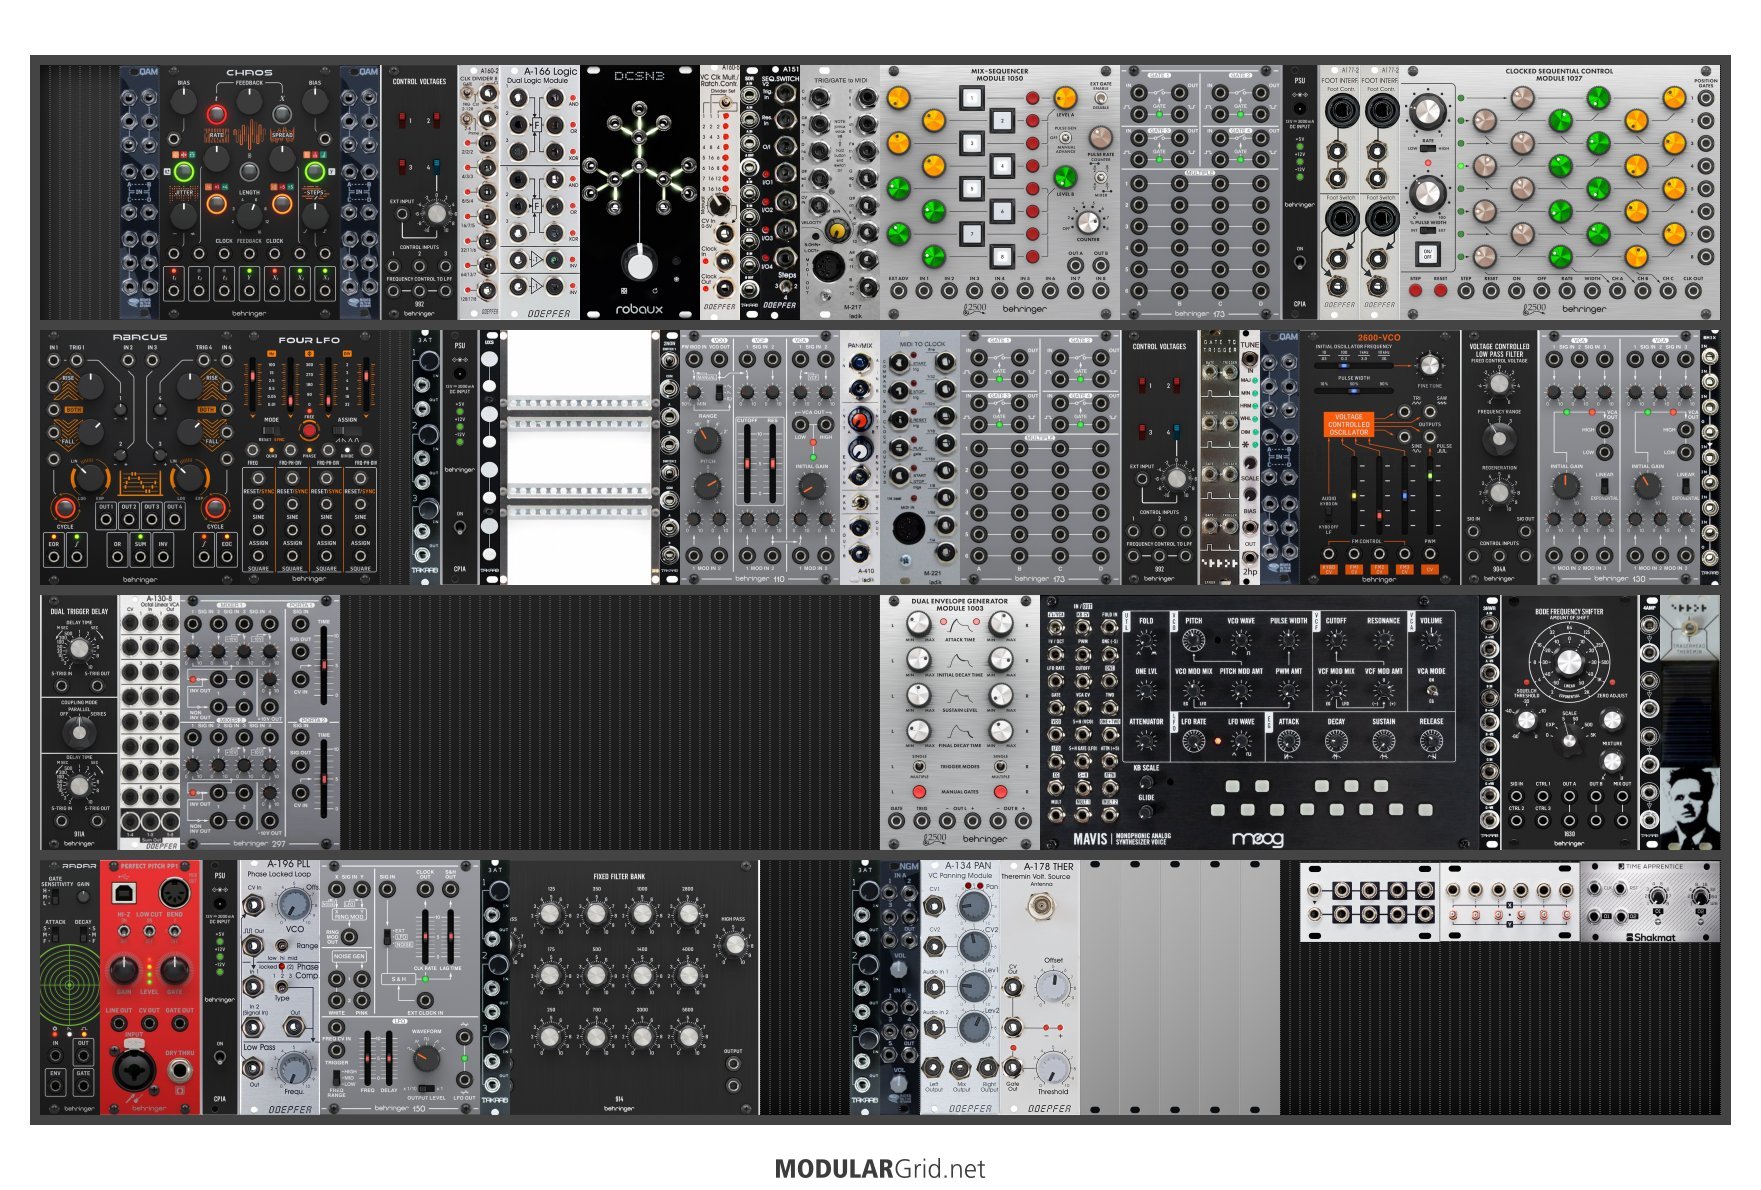Viewport: 1761px width, 1190px height.
Task: Click coupling mode knob on Dual Trigger Delay
Action: [79, 732]
